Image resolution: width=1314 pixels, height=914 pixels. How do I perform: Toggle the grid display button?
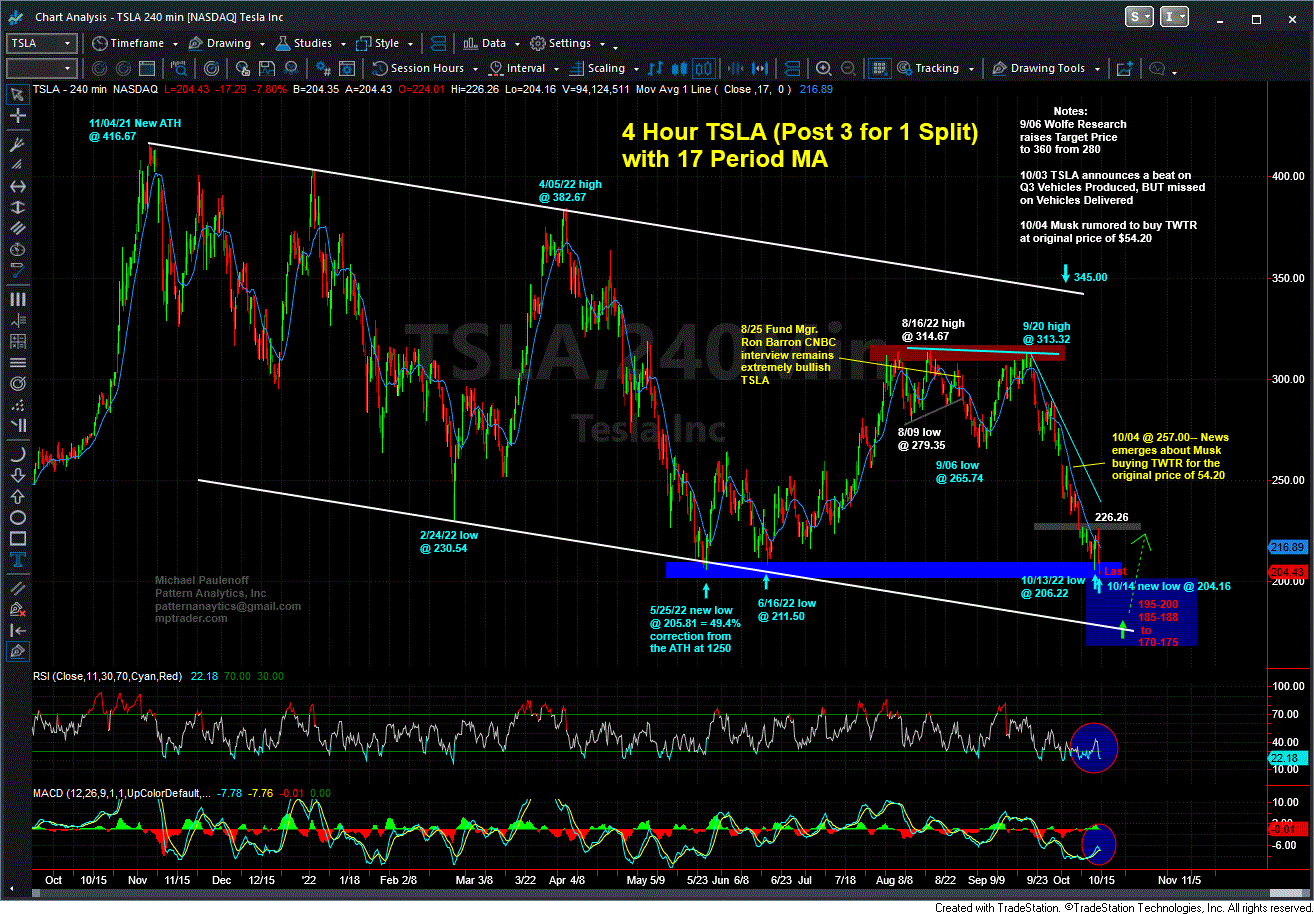879,69
